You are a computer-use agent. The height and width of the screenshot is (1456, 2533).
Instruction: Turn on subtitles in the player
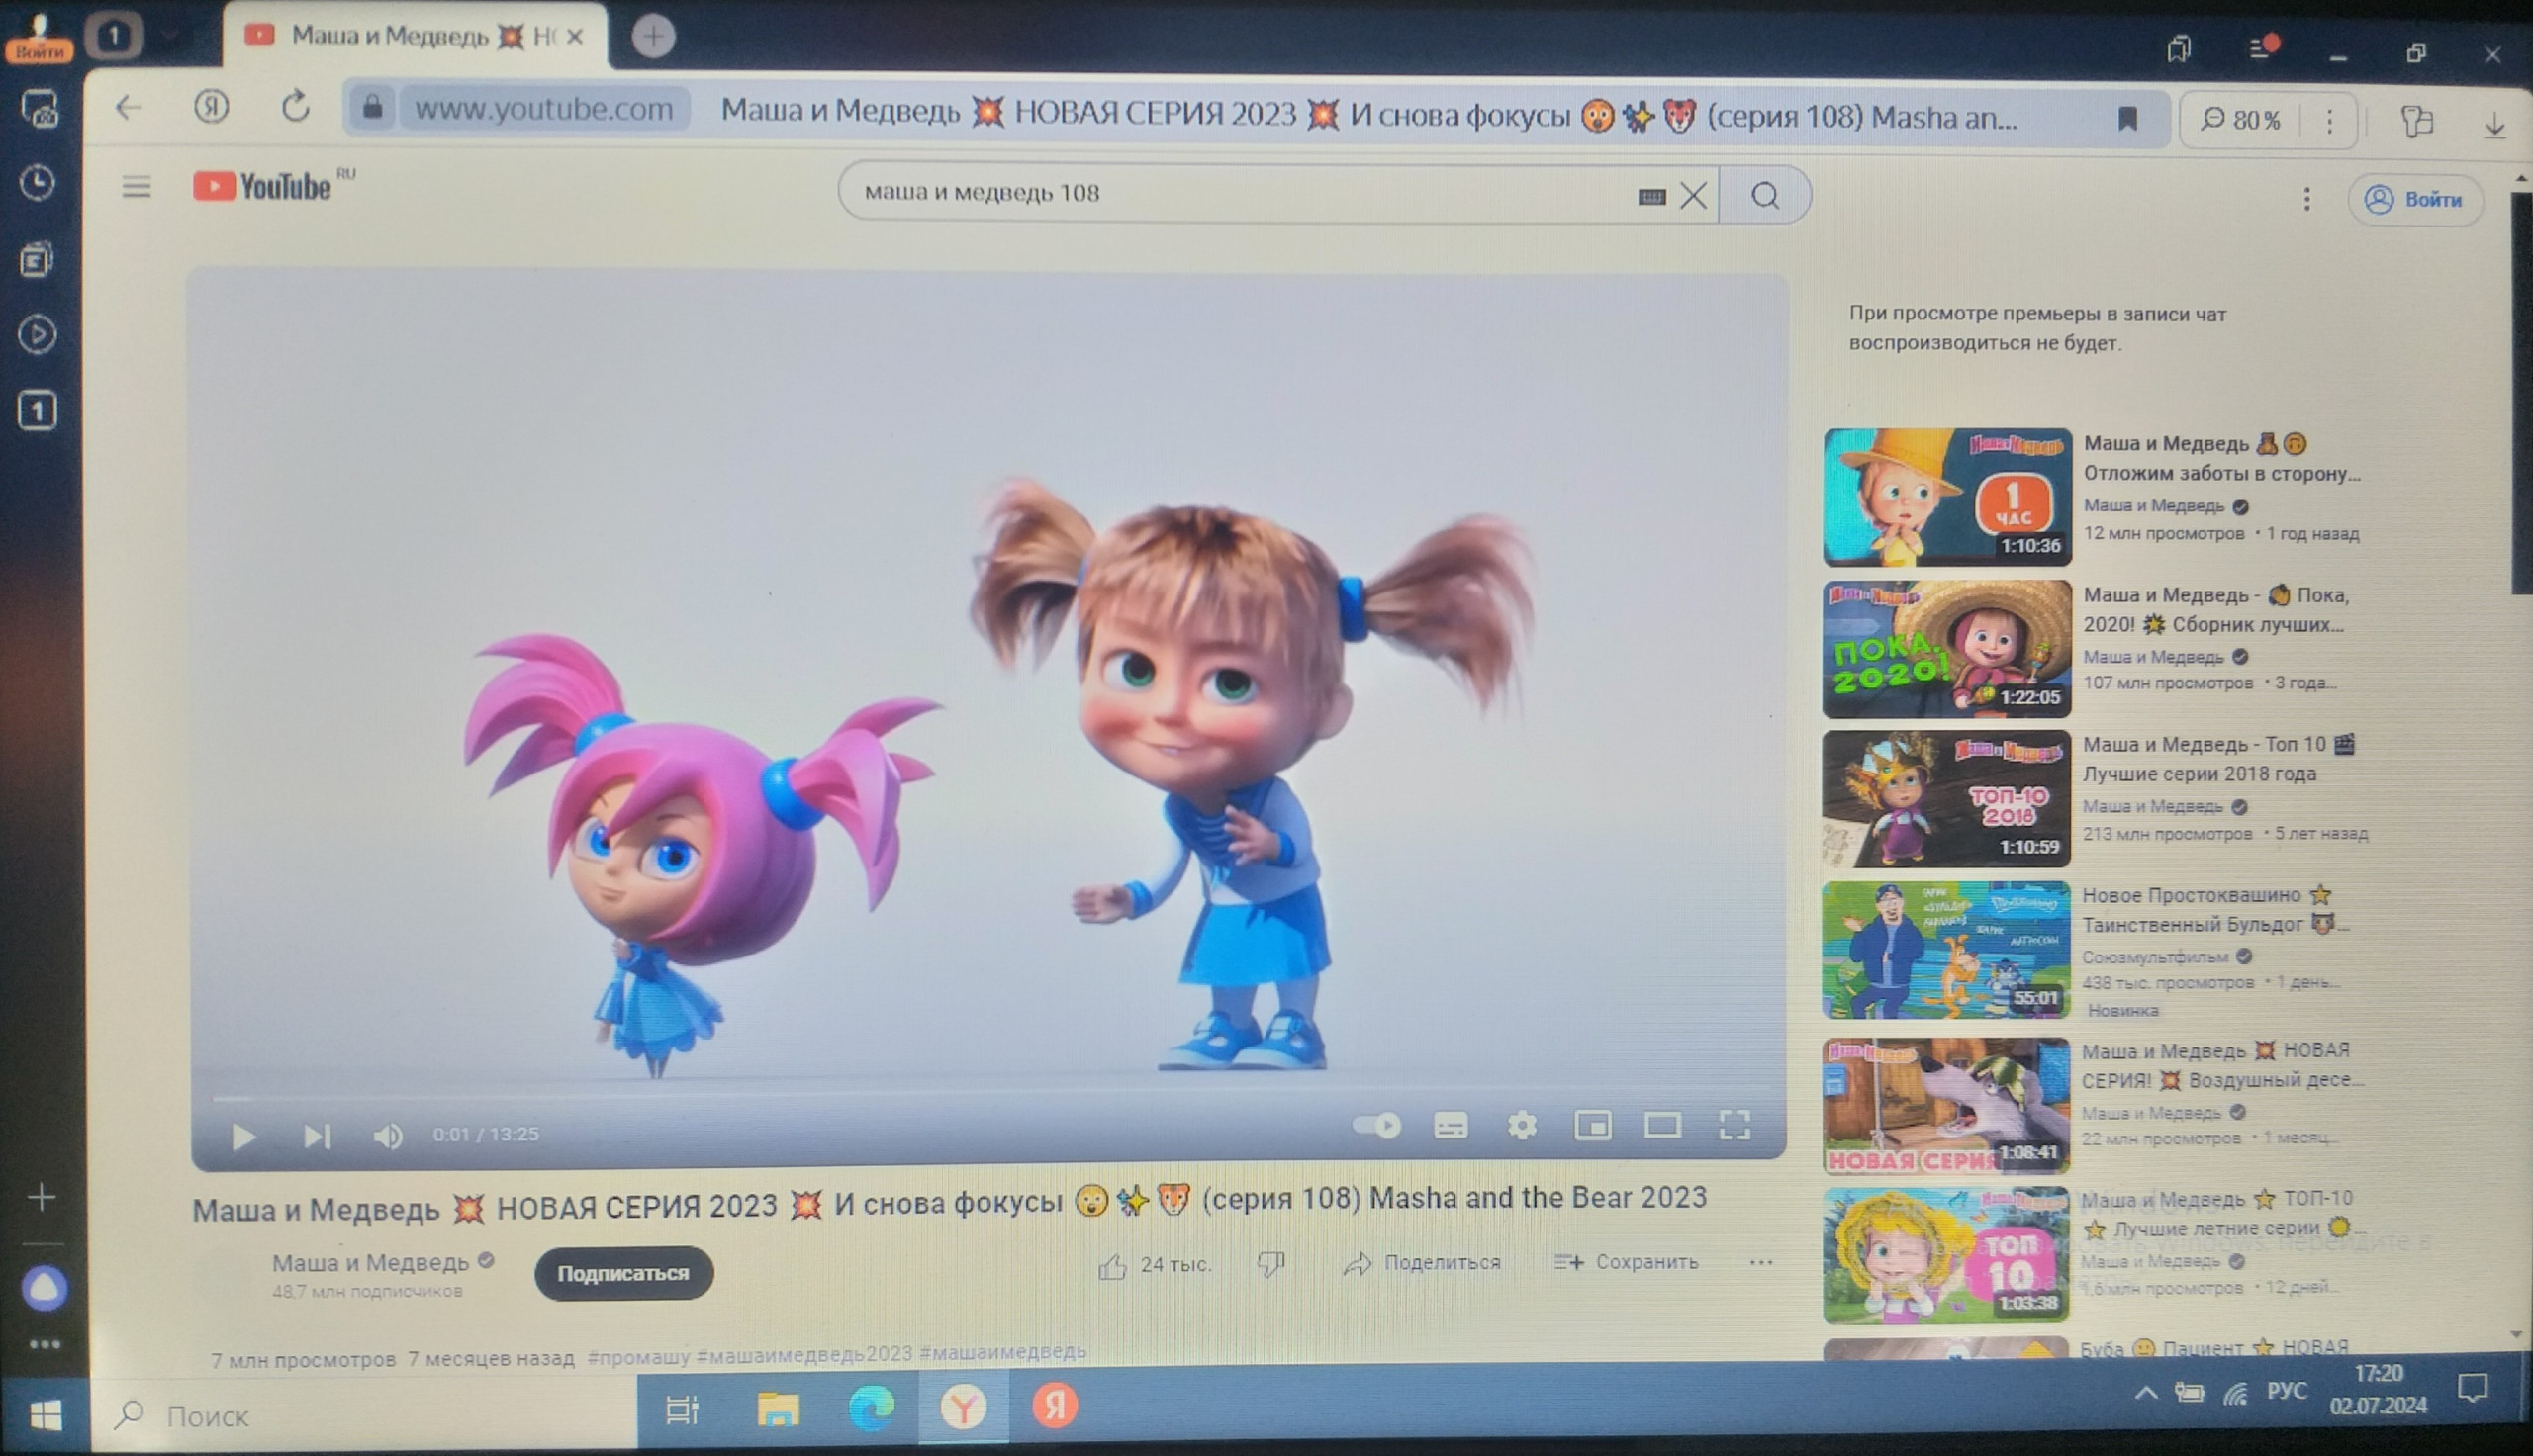[x=1450, y=1126]
